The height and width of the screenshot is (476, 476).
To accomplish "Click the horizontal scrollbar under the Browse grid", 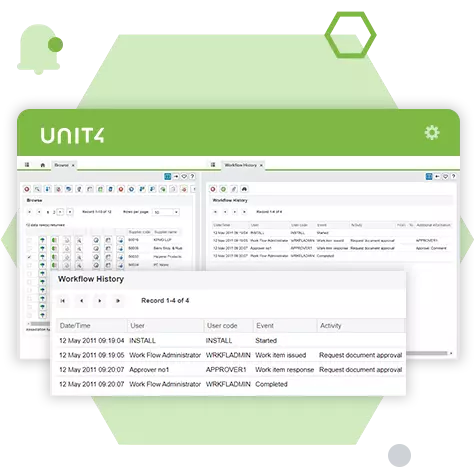I will 41,324.
